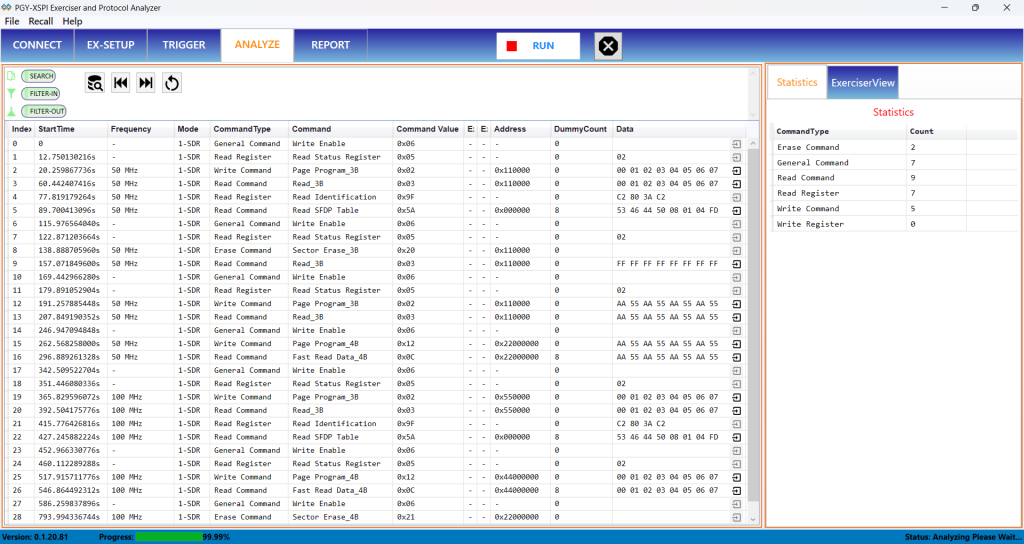This screenshot has width=1024, height=544.
Task: Click the table vertical scrollbar thumb
Action: pos(754,325)
